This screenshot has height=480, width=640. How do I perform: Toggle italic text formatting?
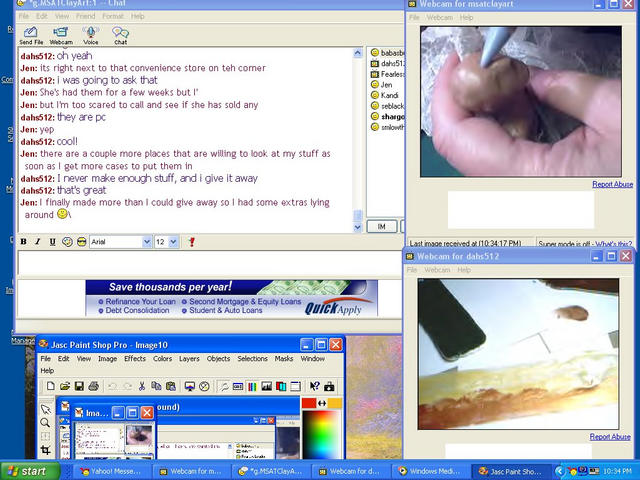pyautogui.click(x=38, y=242)
